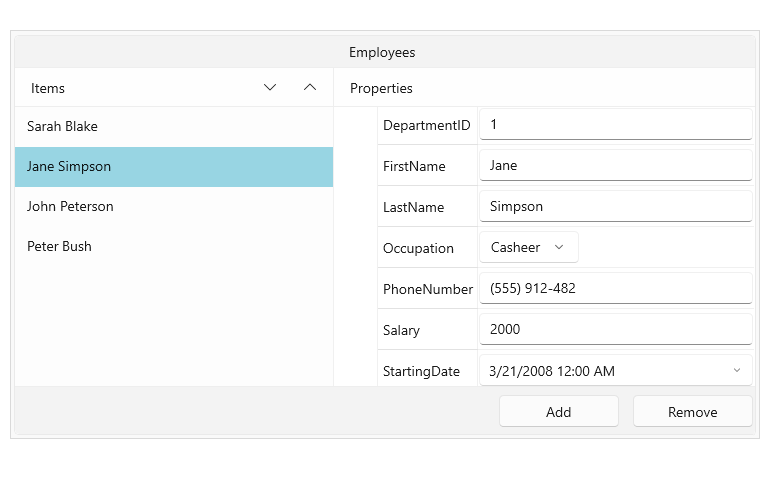Viewport: 770px width, 499px height.
Task: Click the Items column header label
Action: click(48, 88)
